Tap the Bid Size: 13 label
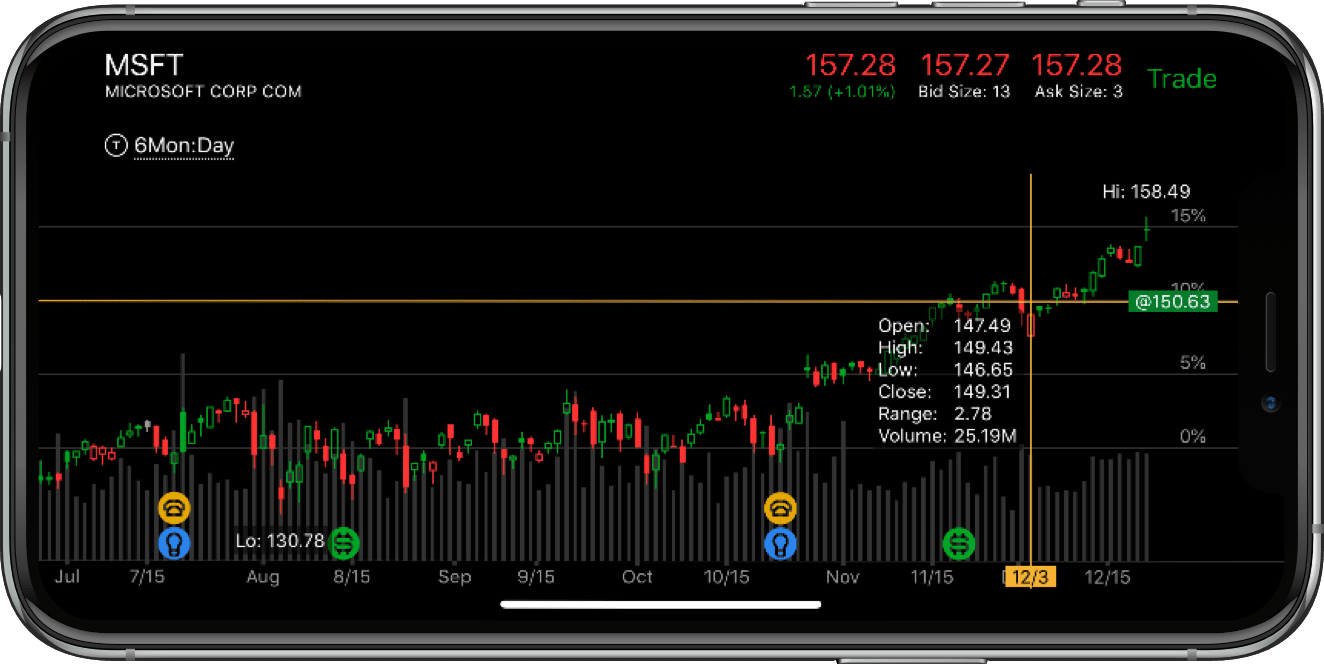 point(964,92)
